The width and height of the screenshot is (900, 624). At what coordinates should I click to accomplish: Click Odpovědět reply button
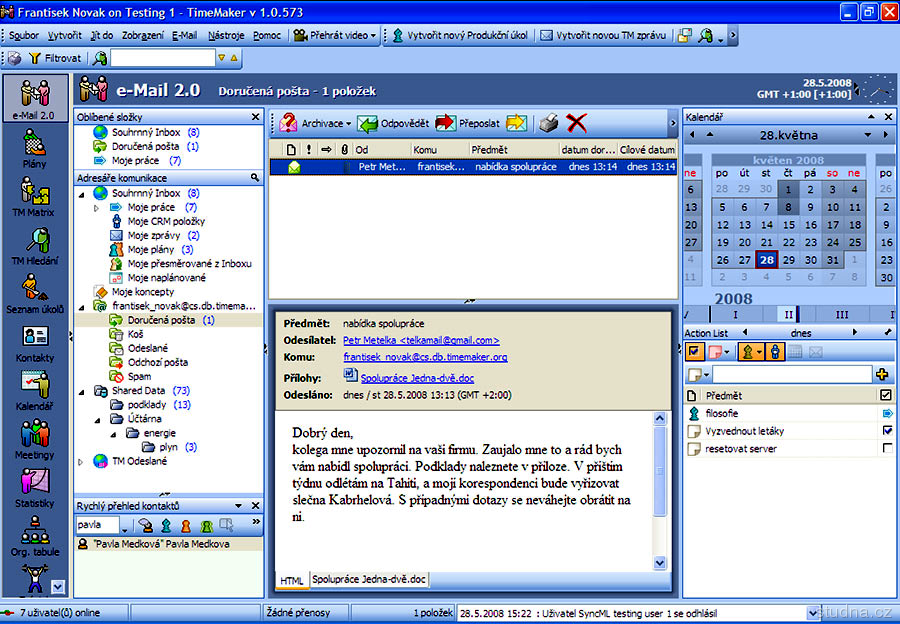[393, 123]
